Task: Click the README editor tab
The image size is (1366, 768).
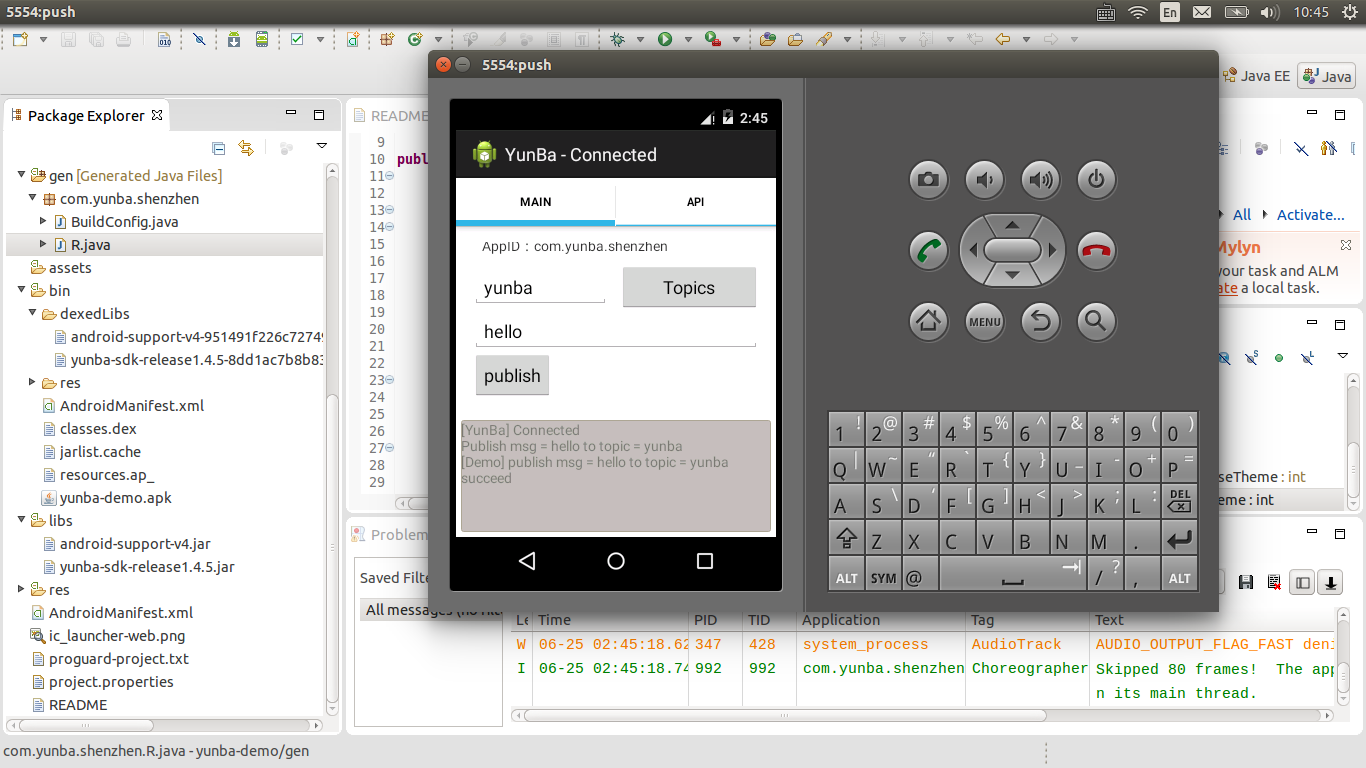Action: (390, 116)
